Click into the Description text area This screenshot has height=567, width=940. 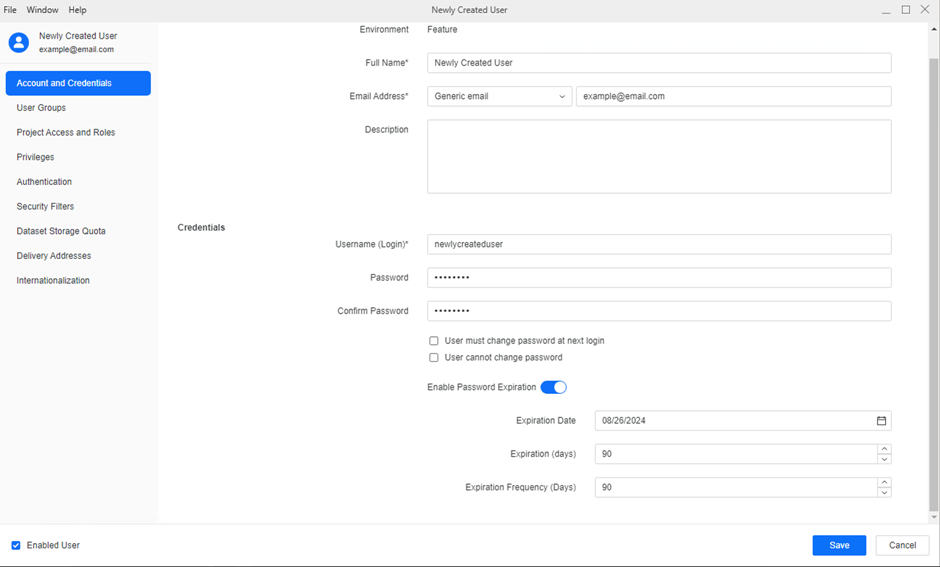658,157
